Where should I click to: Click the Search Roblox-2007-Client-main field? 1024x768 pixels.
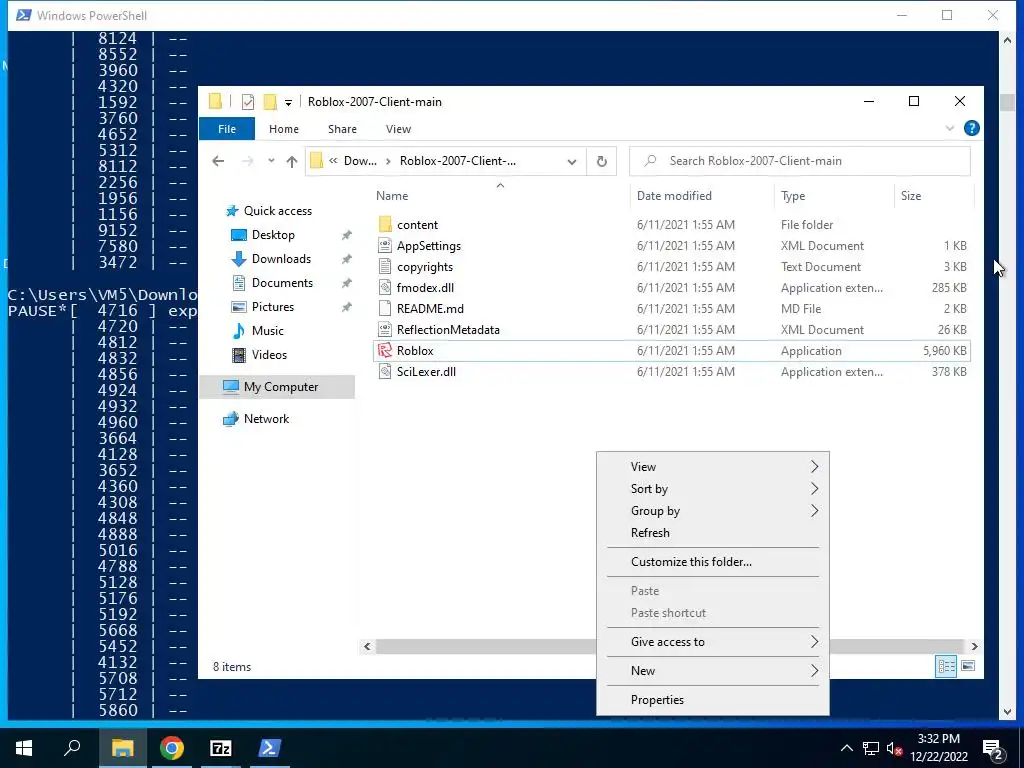click(800, 161)
